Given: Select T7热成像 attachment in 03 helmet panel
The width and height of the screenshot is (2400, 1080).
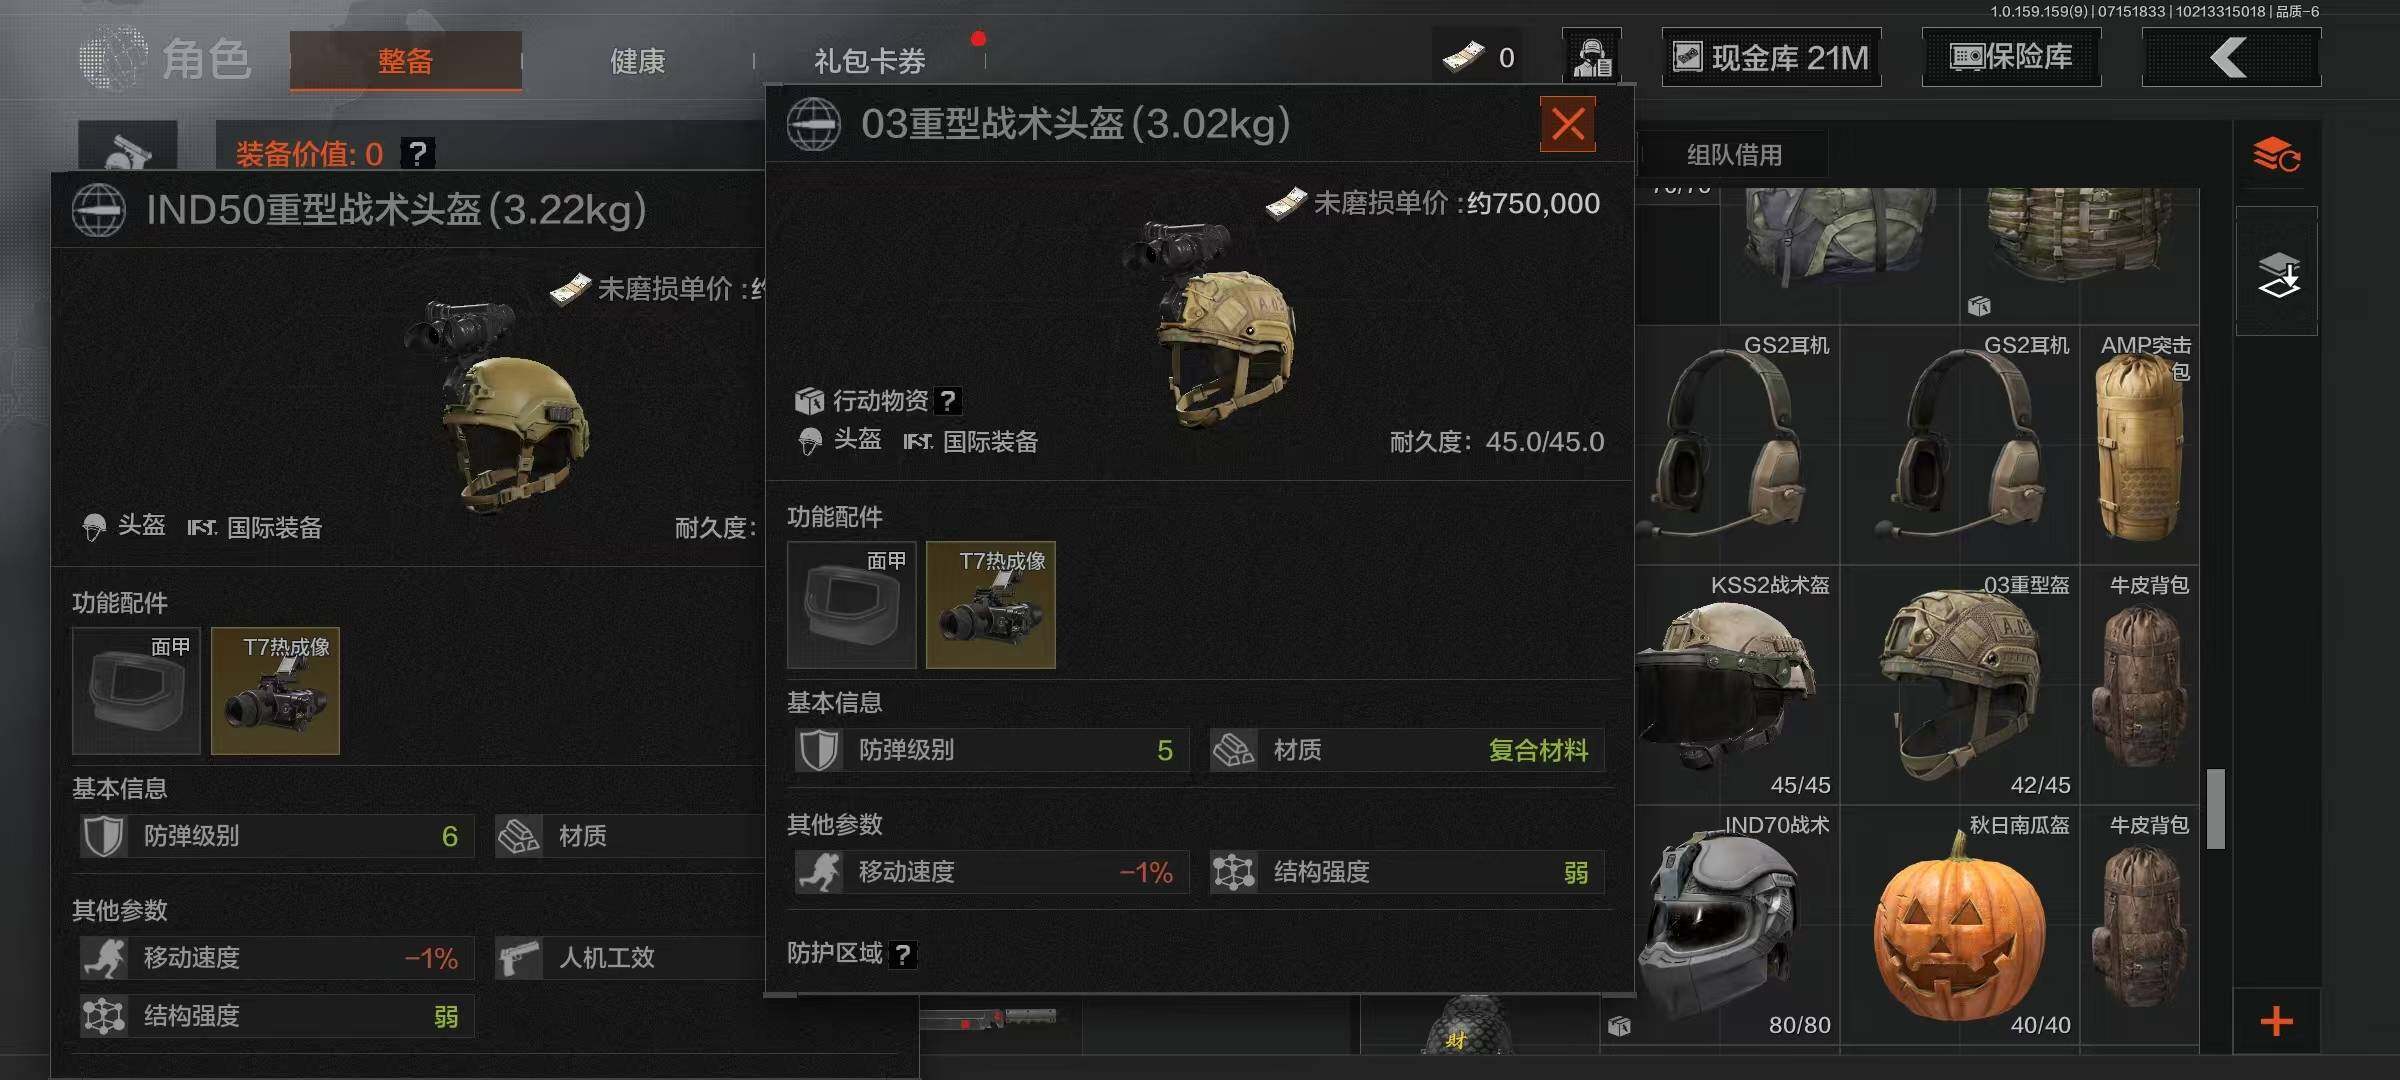Looking at the screenshot, I should [991, 605].
